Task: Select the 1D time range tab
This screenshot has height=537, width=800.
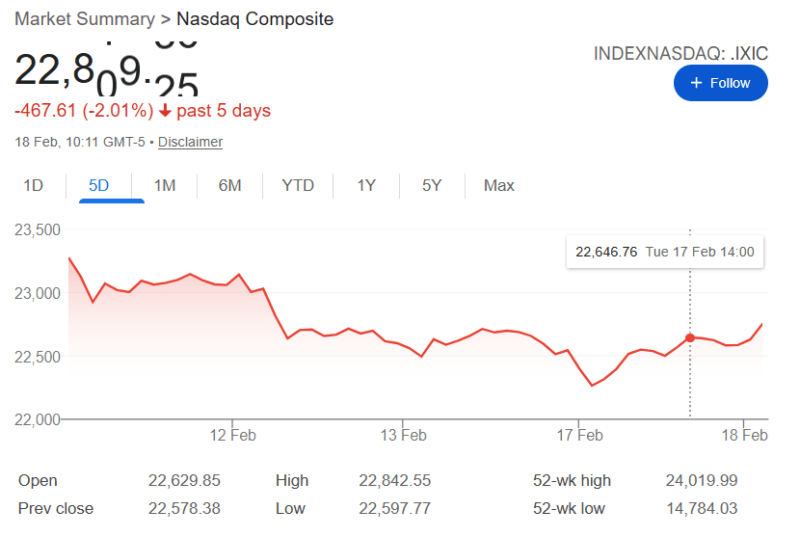Action: pos(33,185)
